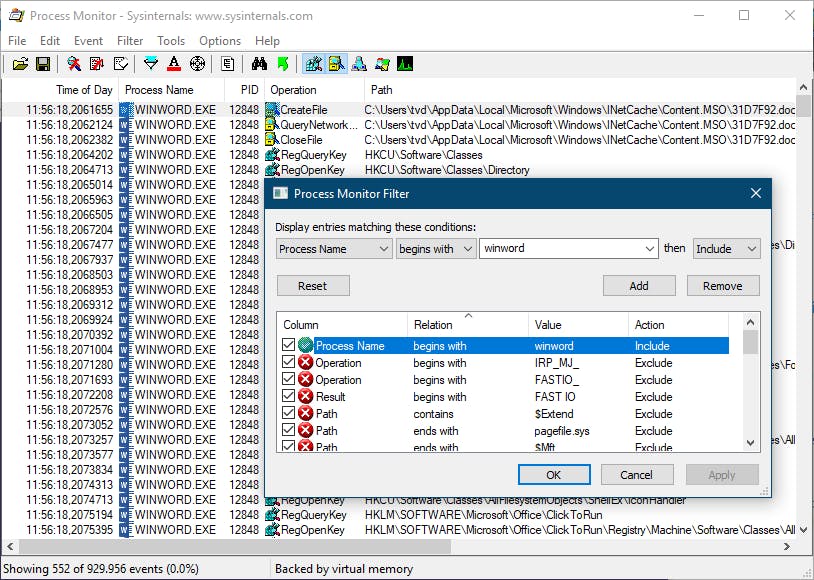Open the Filter menu
Image resolution: width=814 pixels, height=580 pixels.
[130, 41]
